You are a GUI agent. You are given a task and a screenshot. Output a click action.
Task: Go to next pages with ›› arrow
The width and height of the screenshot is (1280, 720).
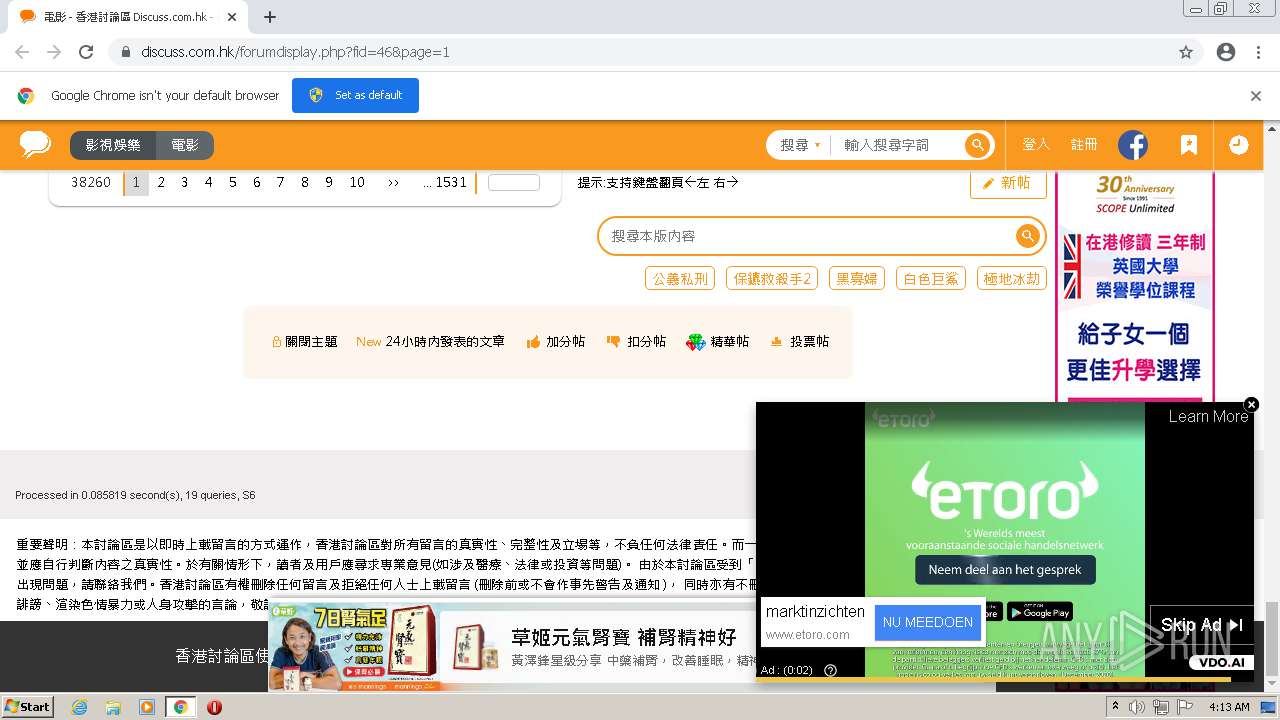pyautogui.click(x=393, y=182)
